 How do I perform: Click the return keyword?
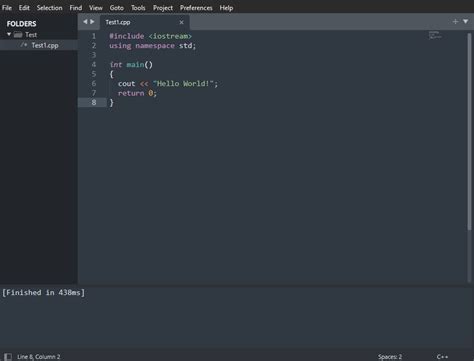coord(131,93)
